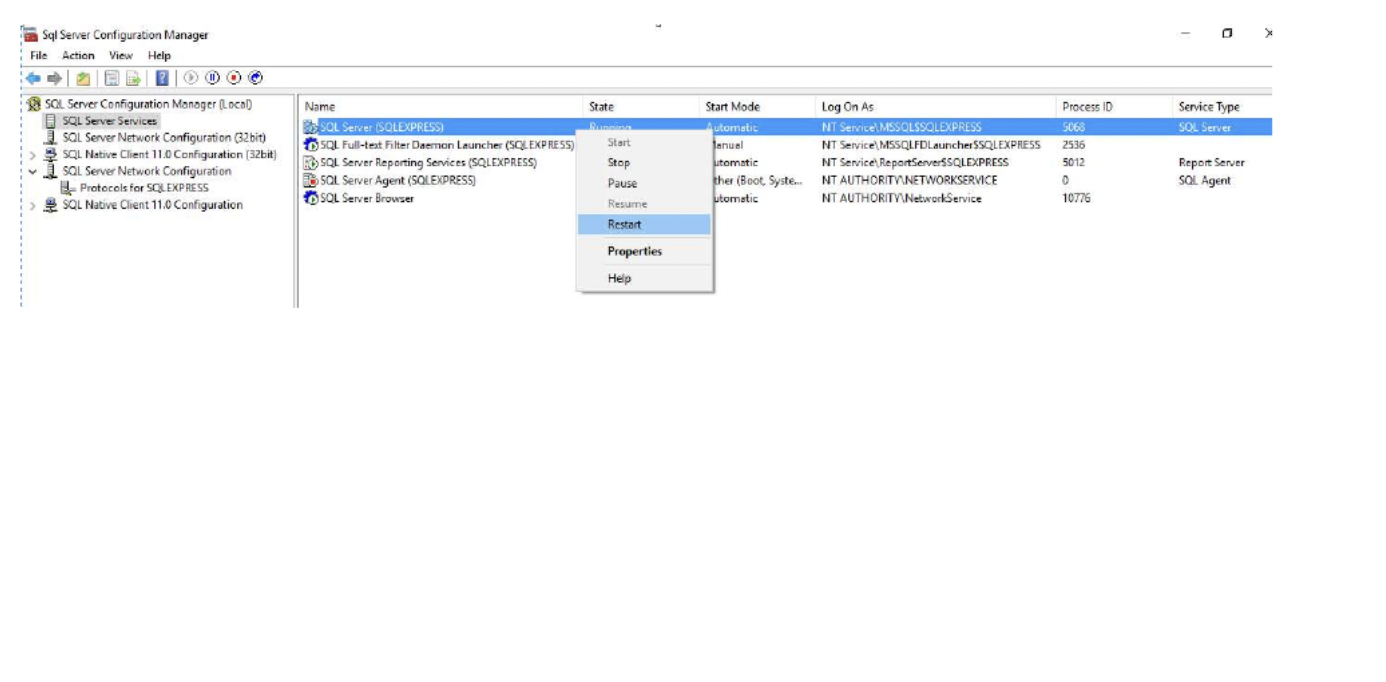Choose Properties from the context menu

644,251
